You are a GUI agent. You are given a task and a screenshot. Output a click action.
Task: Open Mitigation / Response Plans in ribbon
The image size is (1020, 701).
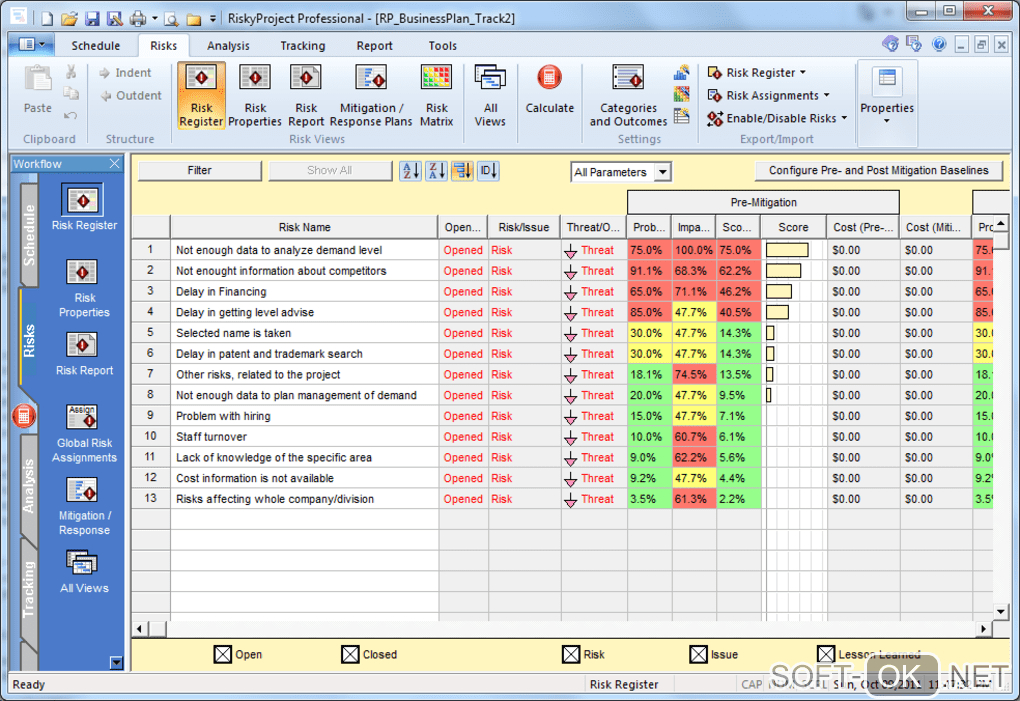tap(371, 96)
